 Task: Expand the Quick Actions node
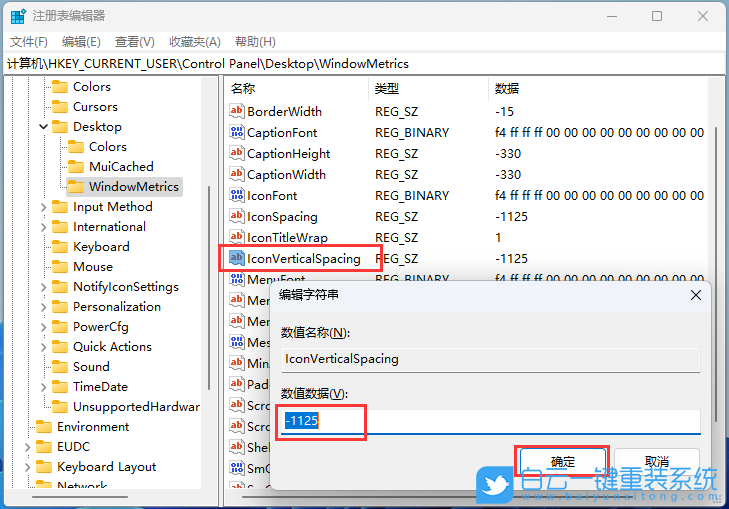point(43,347)
